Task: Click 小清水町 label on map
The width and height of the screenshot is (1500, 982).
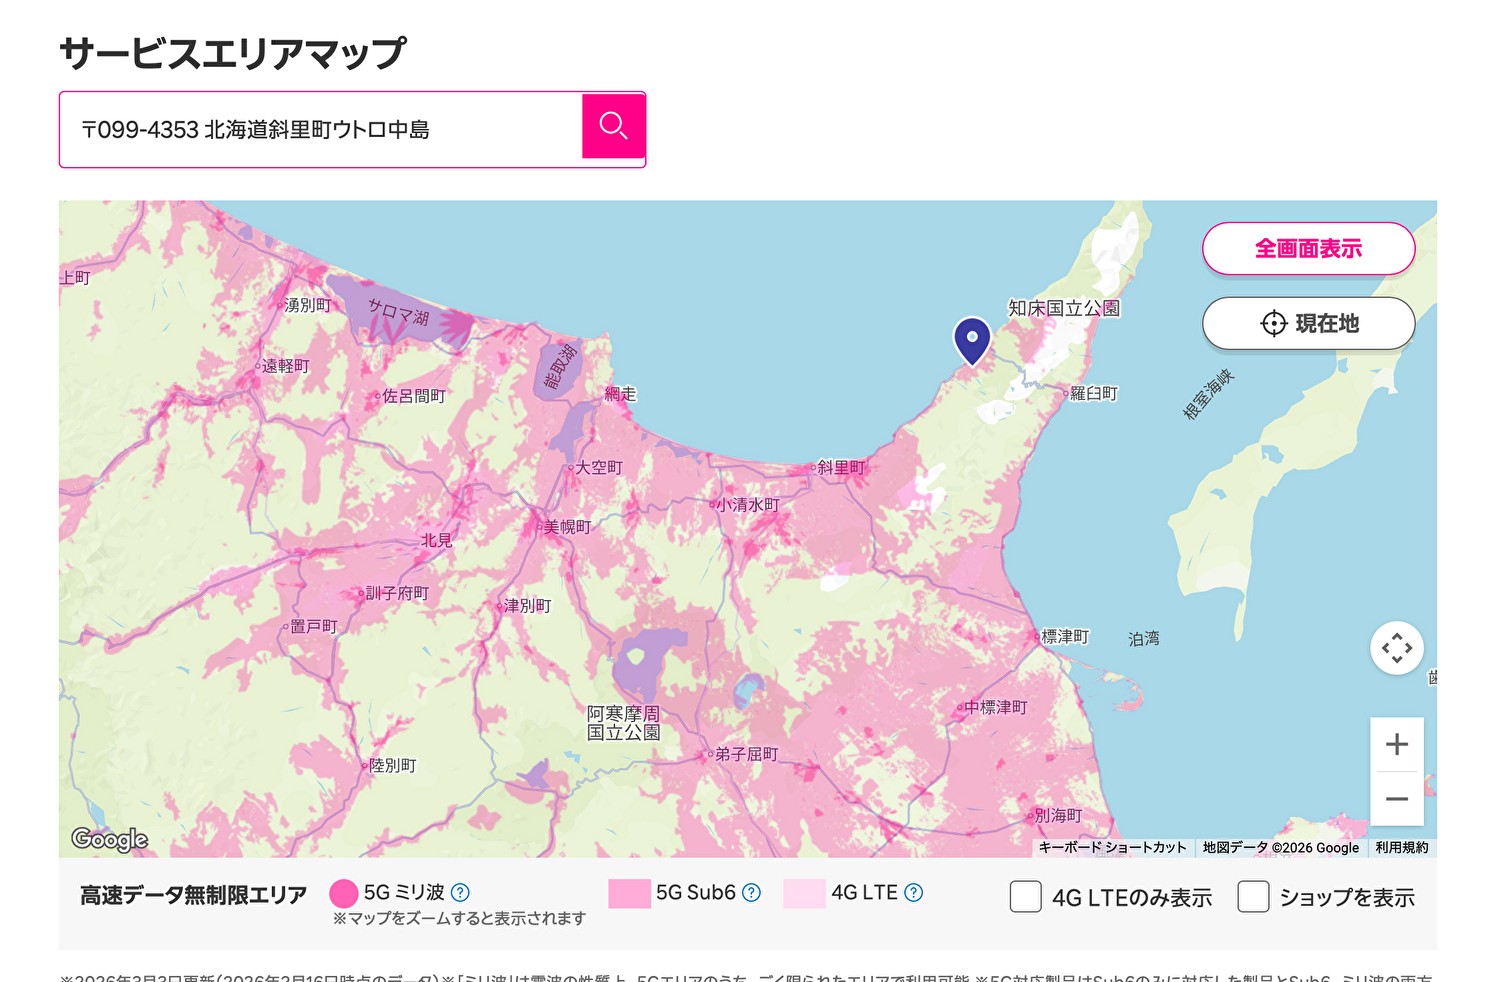Action: tap(747, 505)
